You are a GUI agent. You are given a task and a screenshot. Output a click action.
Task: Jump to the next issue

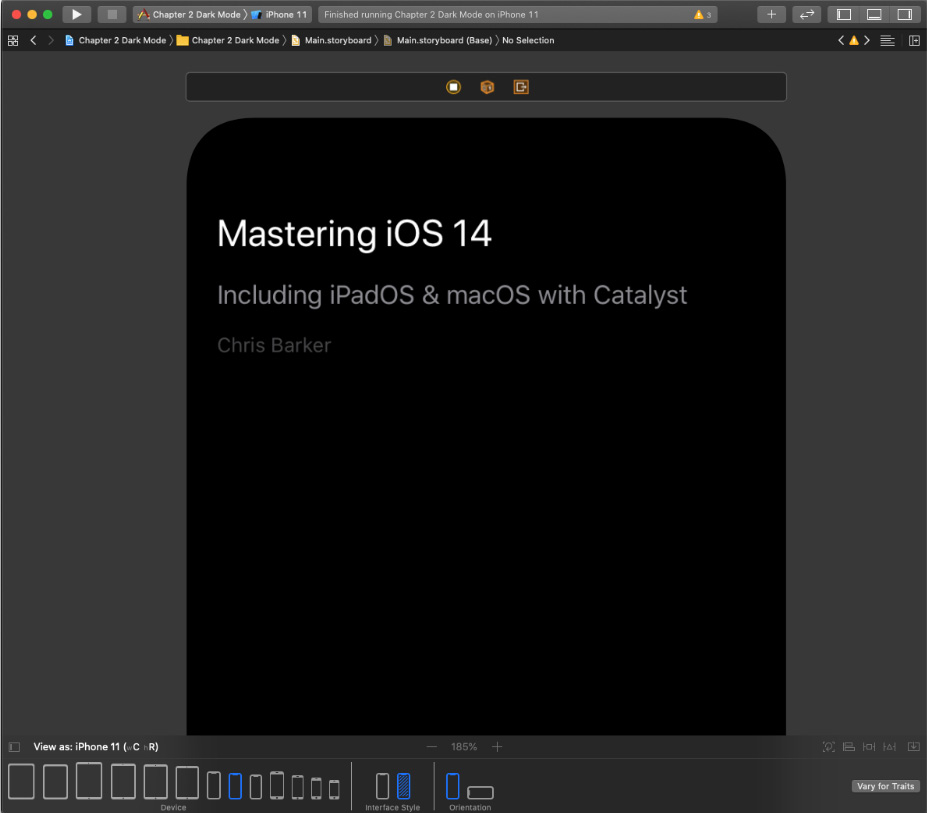[x=867, y=40]
